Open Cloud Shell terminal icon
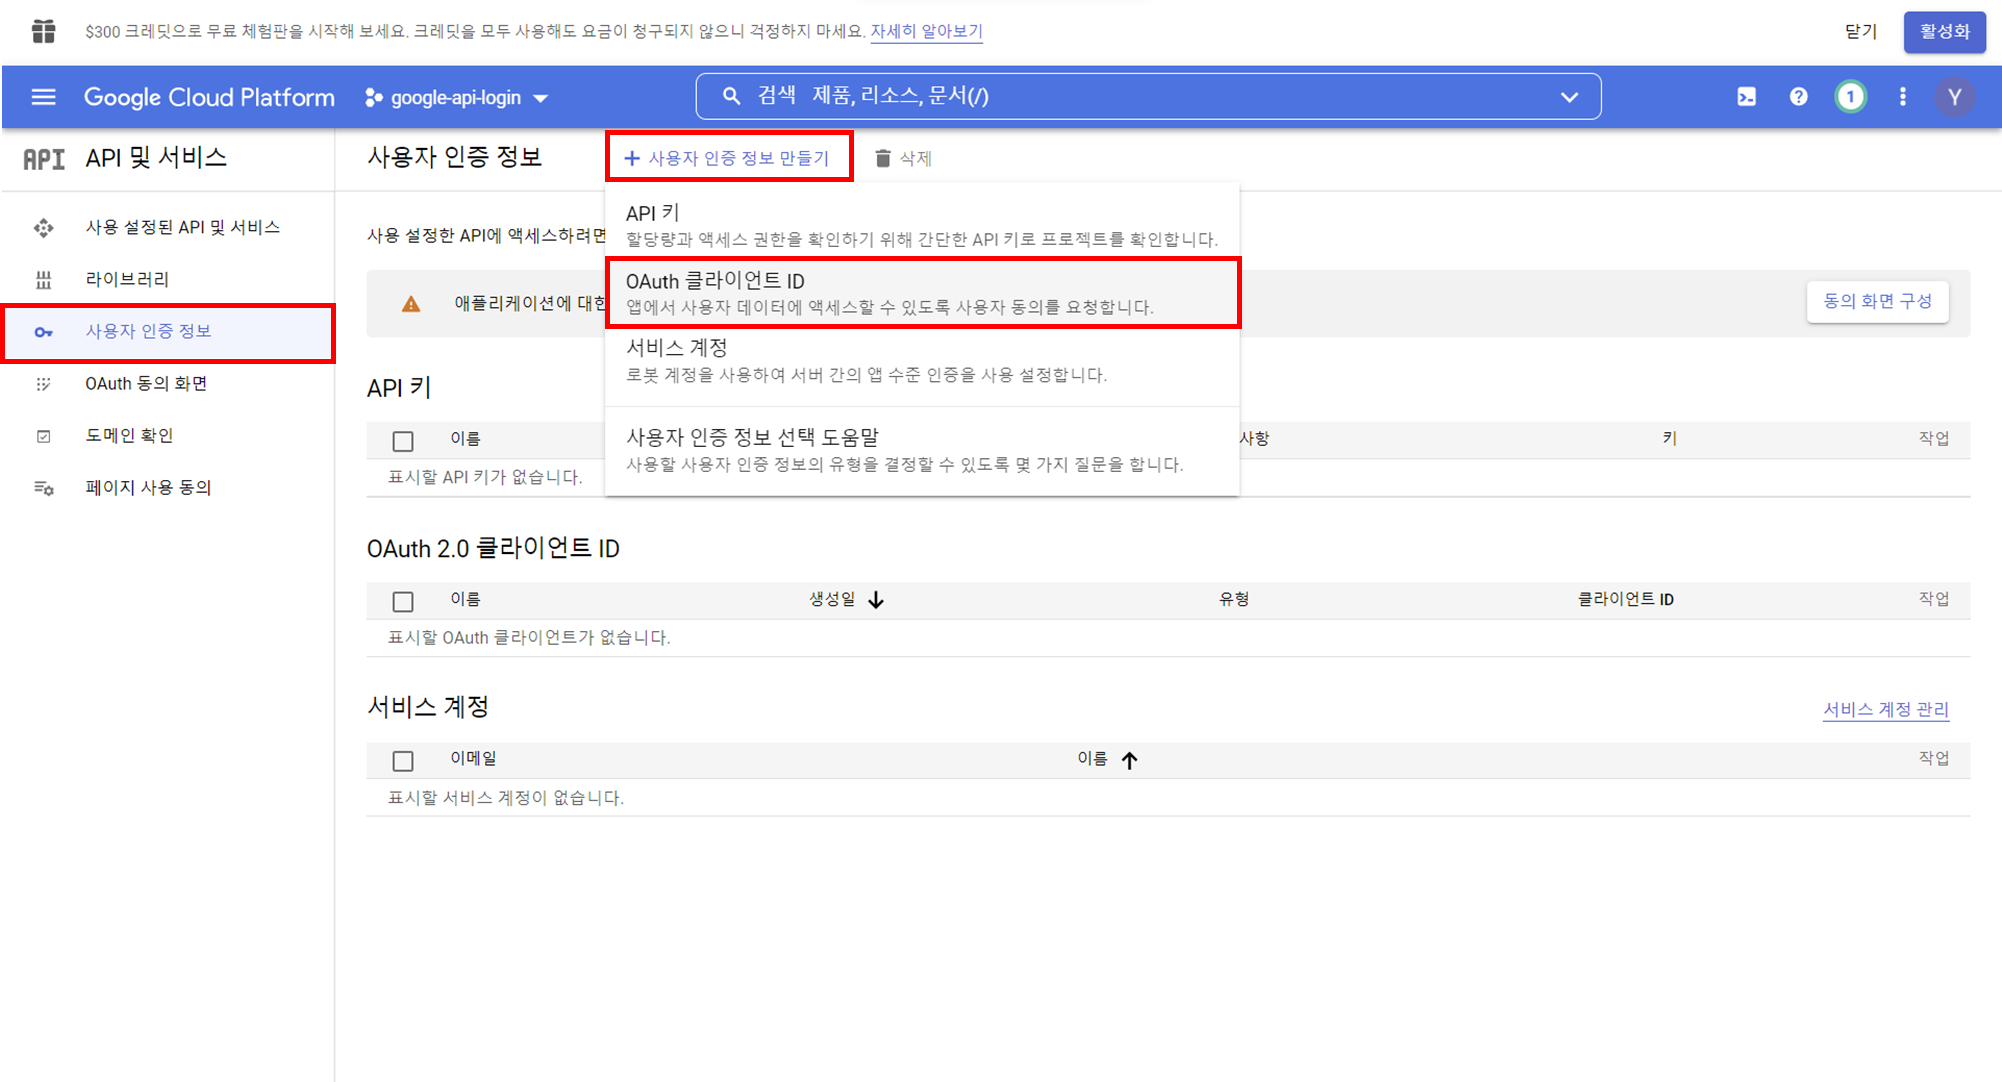 [x=1746, y=97]
